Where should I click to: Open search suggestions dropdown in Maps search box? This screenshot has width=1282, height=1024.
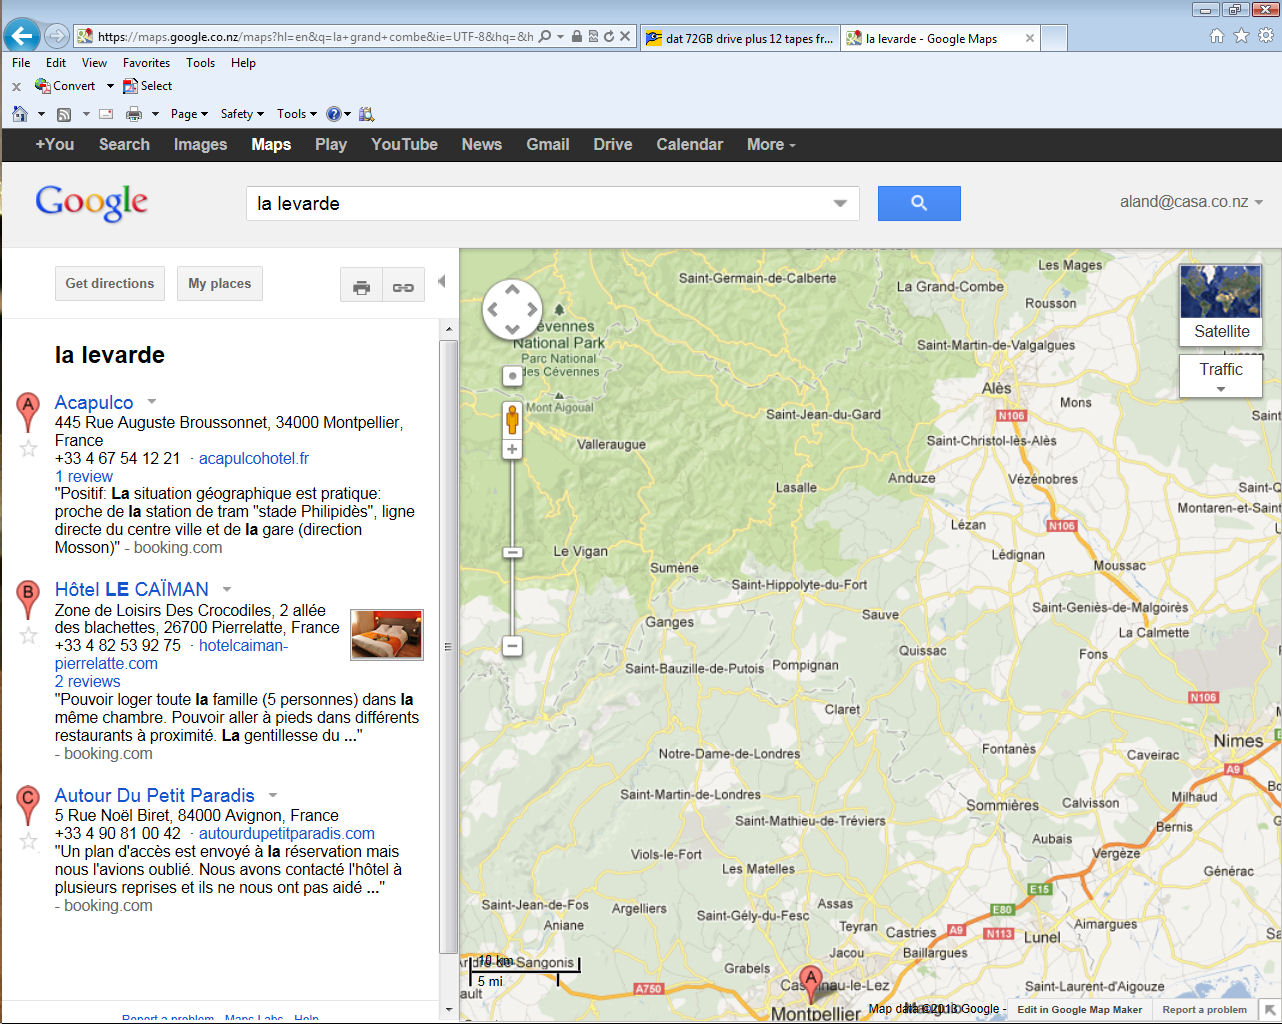[840, 203]
